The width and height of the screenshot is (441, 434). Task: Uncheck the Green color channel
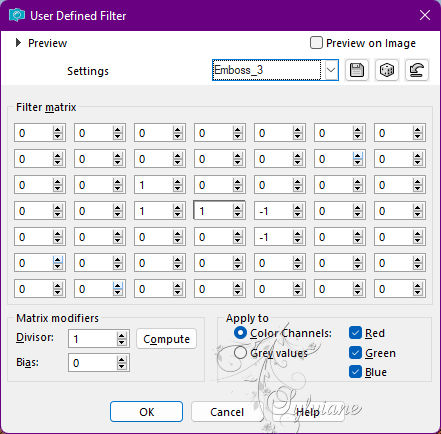[x=355, y=353]
